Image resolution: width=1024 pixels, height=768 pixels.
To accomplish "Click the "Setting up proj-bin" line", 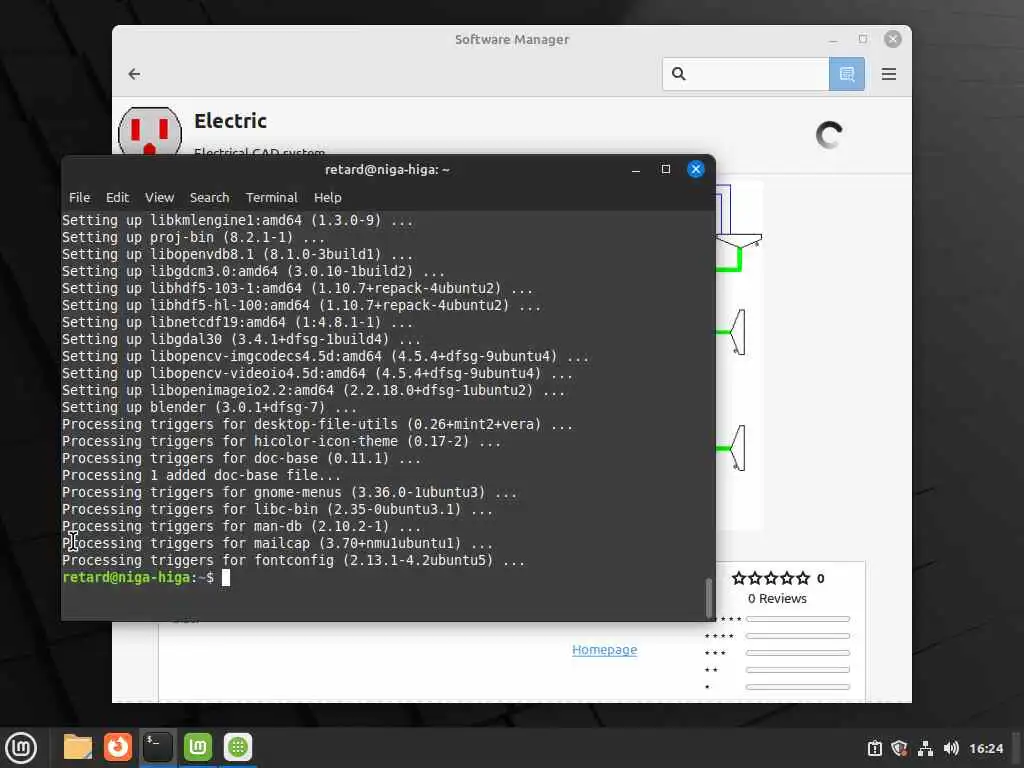I will click(x=193, y=237).
